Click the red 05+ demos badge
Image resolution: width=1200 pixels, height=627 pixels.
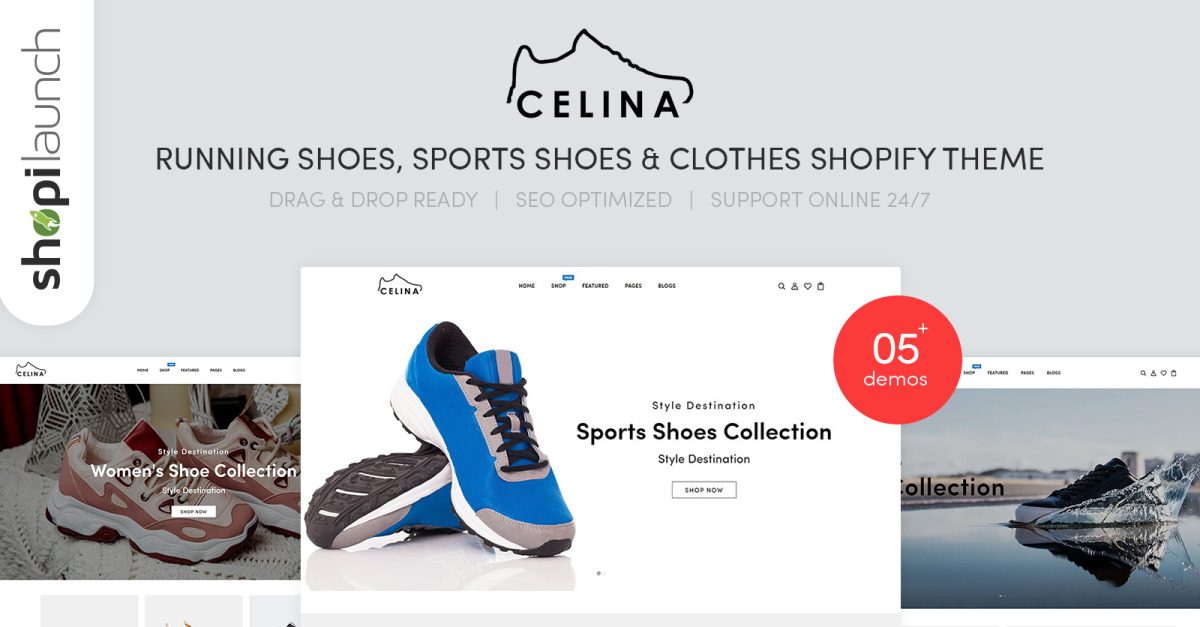897,360
